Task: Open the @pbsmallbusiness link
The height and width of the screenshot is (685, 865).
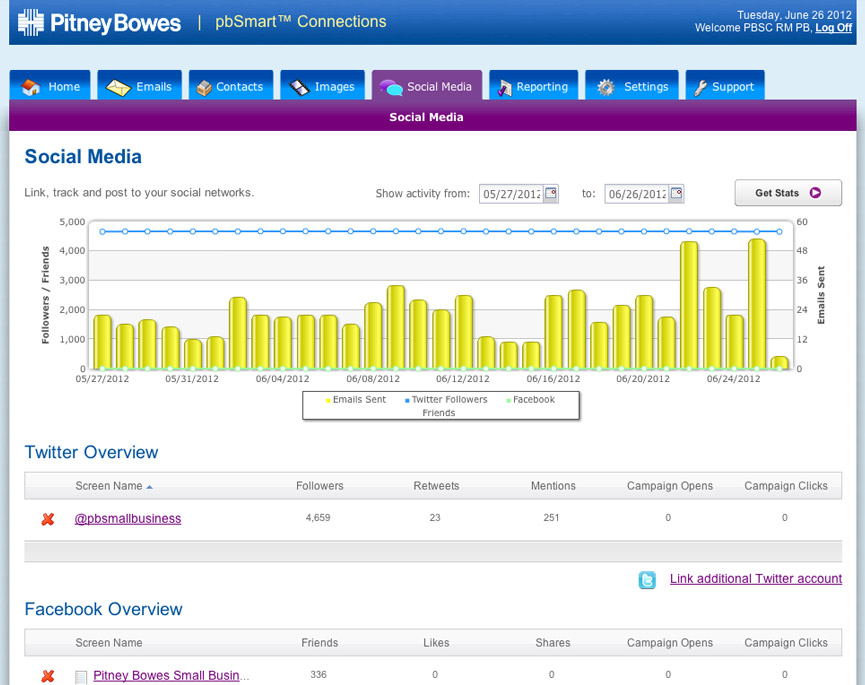Action: pyautogui.click(x=128, y=518)
